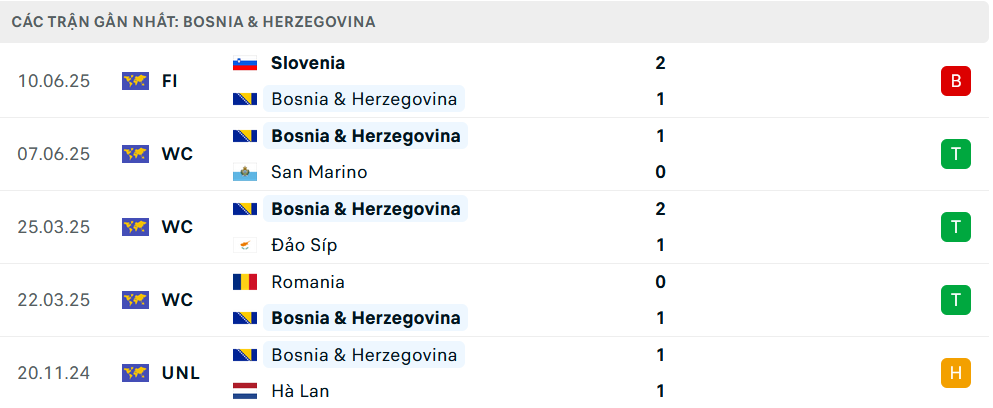Click the Cyprus flag next to Đảo Síp
This screenshot has width=993, height=408.
(245, 245)
